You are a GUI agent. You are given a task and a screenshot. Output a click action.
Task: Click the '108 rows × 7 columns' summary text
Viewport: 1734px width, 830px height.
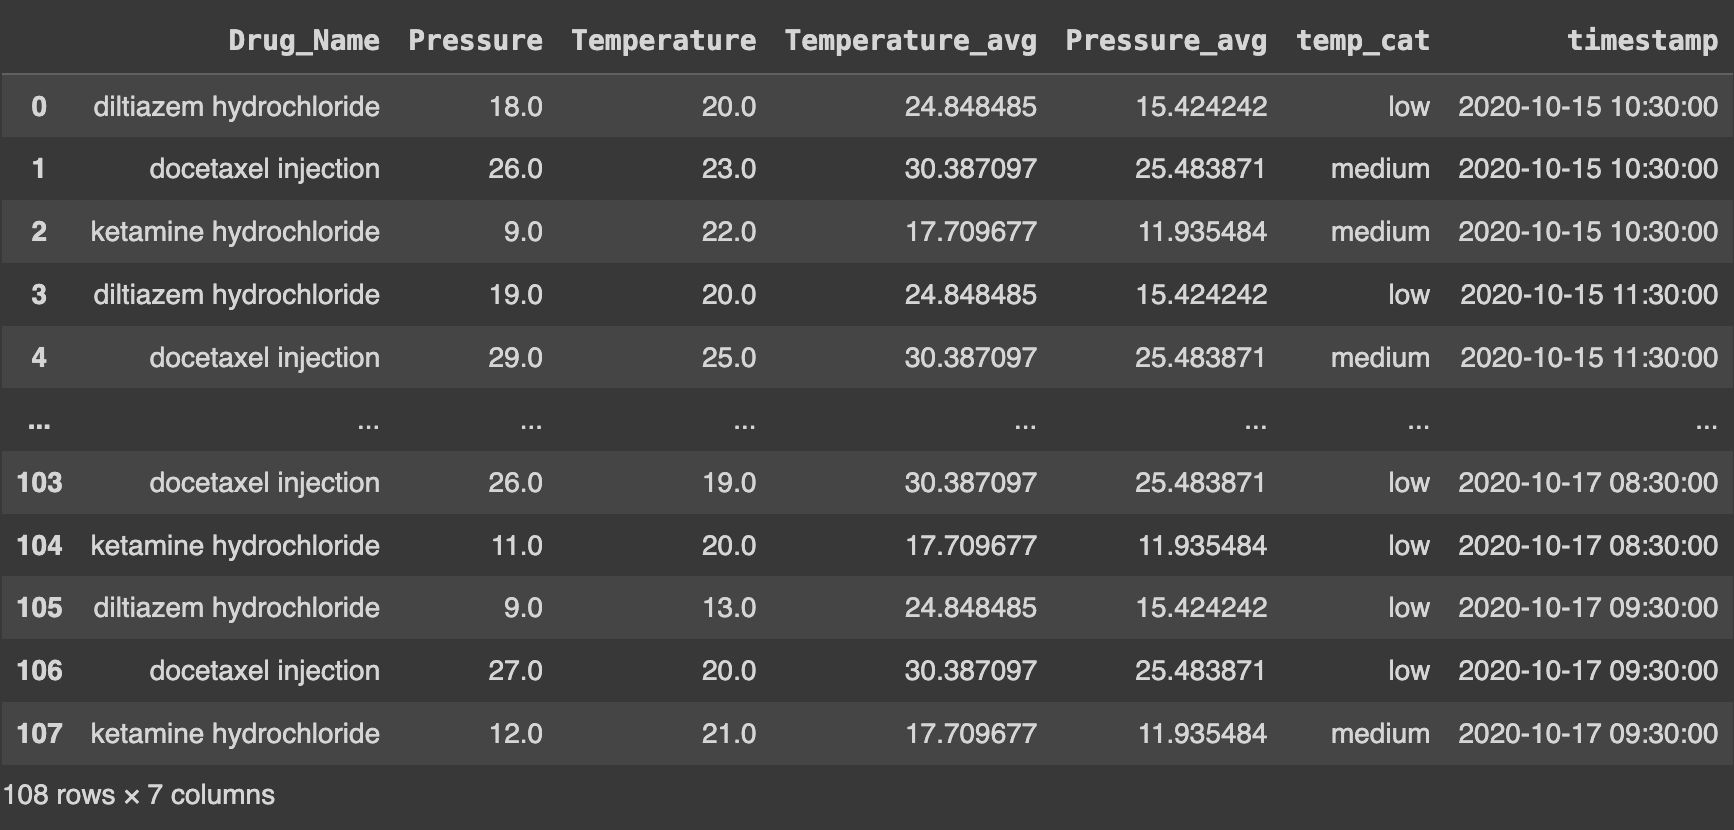[139, 795]
